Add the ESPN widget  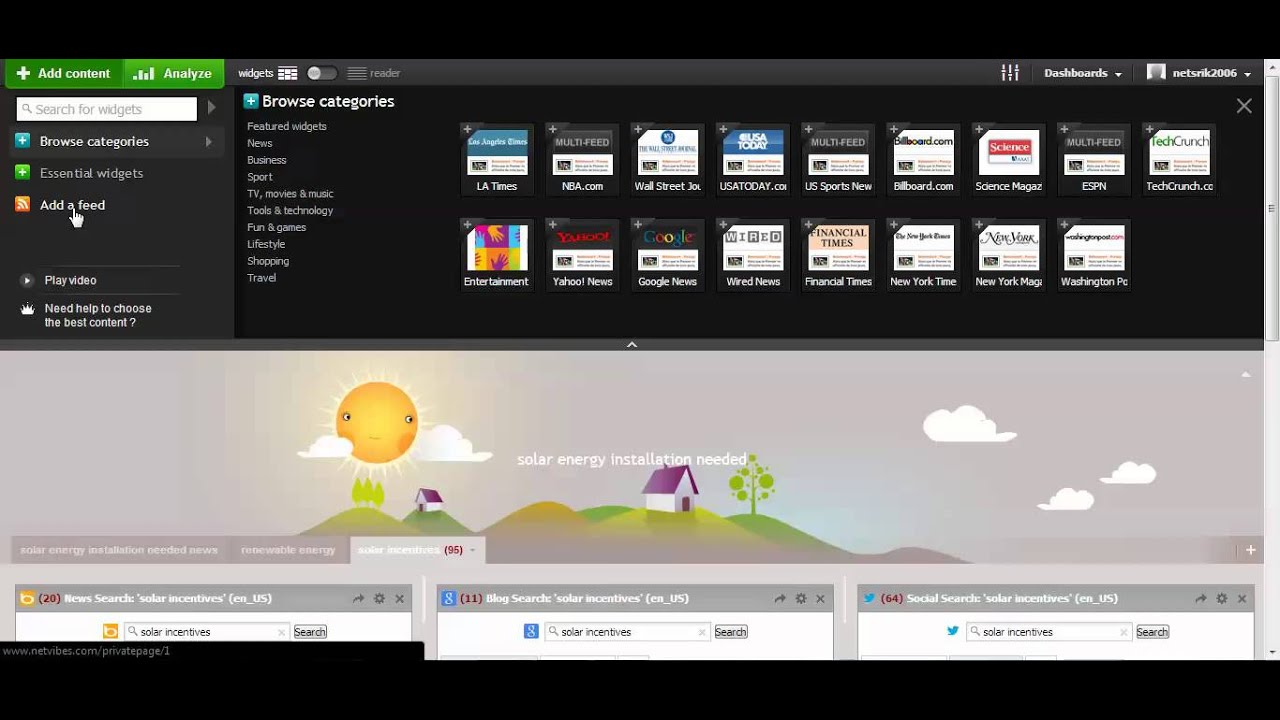1094,159
